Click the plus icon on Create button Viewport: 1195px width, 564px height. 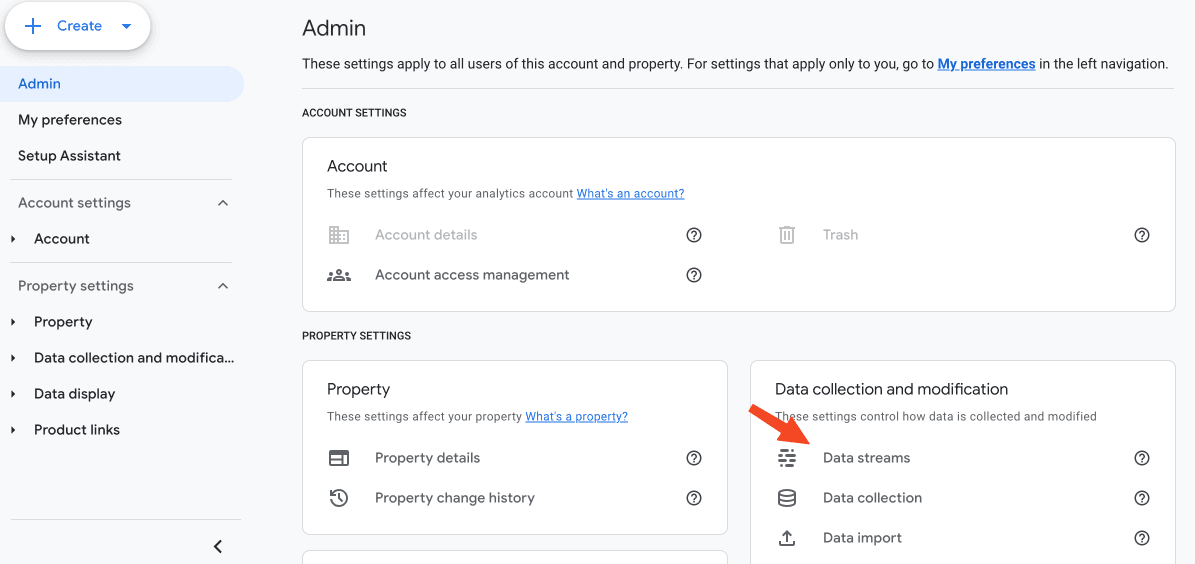[x=32, y=26]
